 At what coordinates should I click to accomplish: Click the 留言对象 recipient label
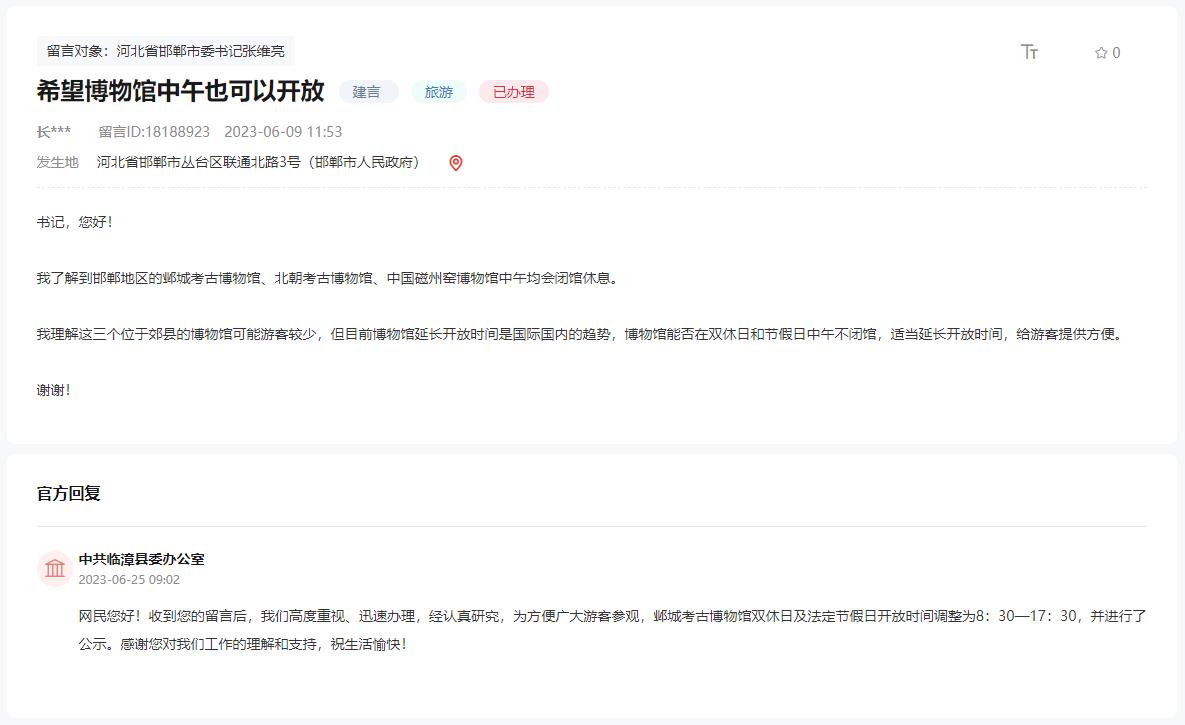pyautogui.click(x=166, y=51)
